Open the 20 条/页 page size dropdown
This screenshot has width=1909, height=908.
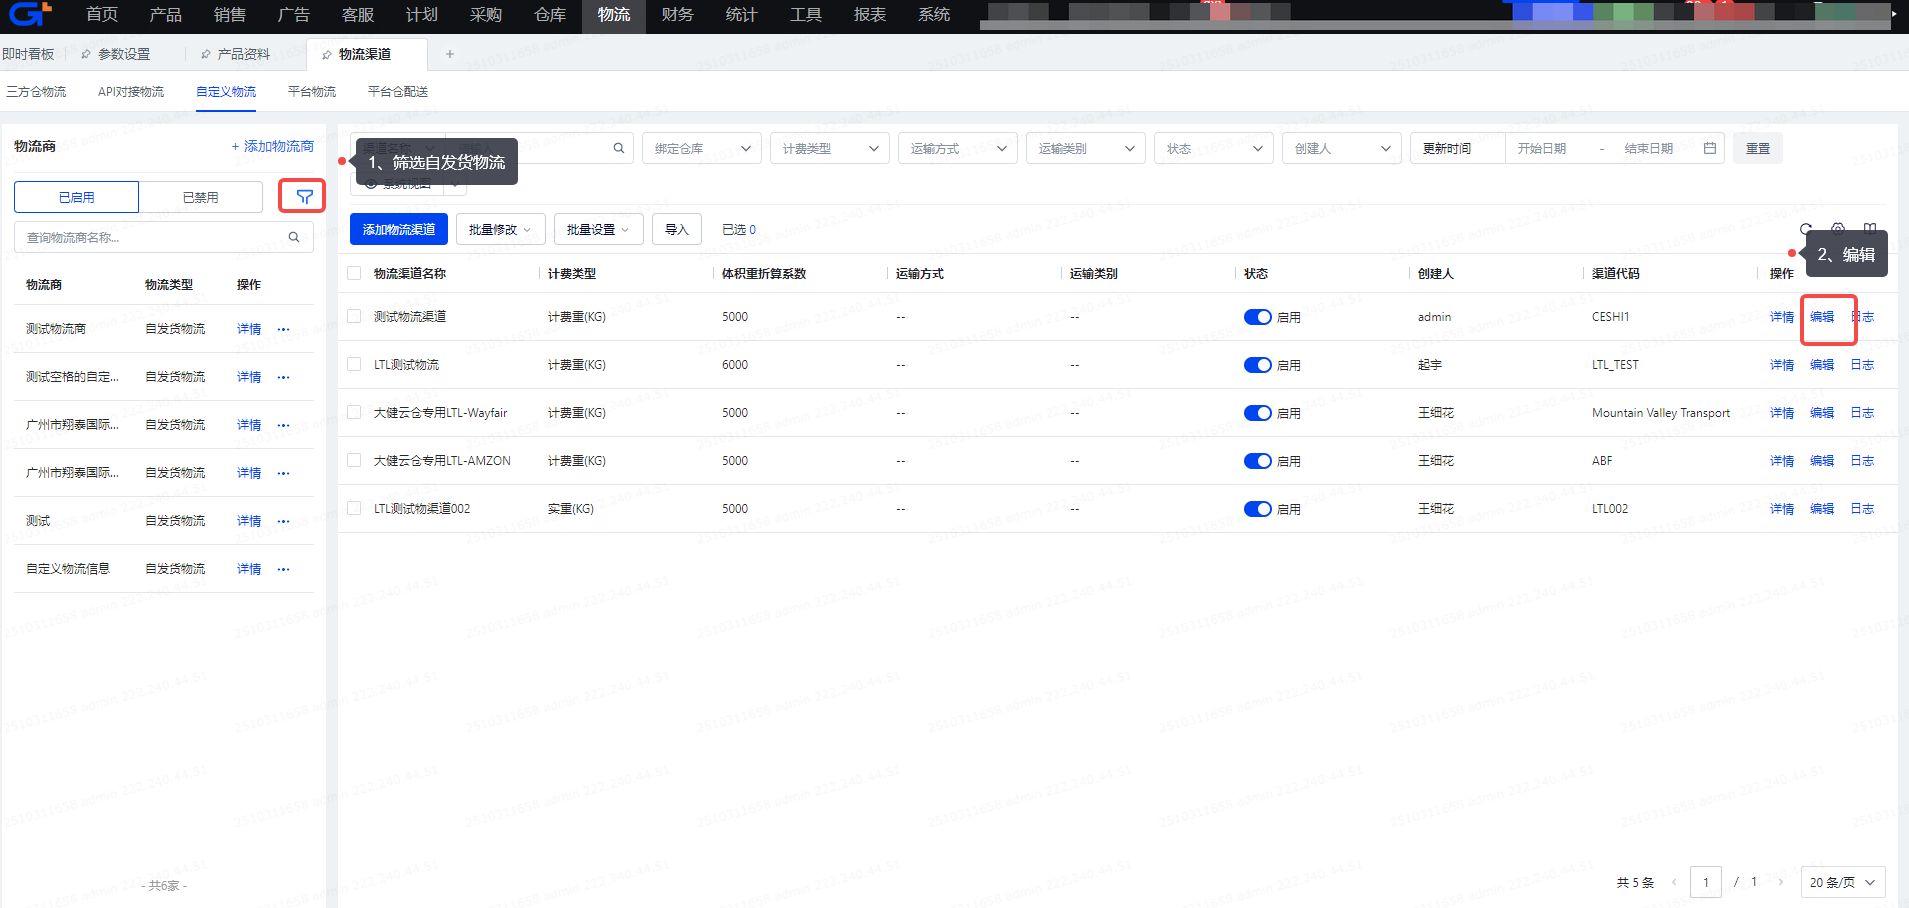point(1842,882)
